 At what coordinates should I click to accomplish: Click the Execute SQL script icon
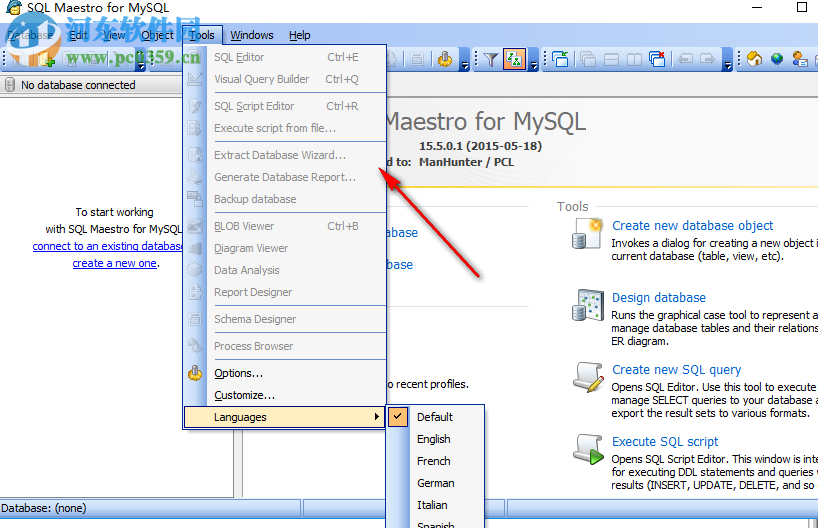point(588,449)
